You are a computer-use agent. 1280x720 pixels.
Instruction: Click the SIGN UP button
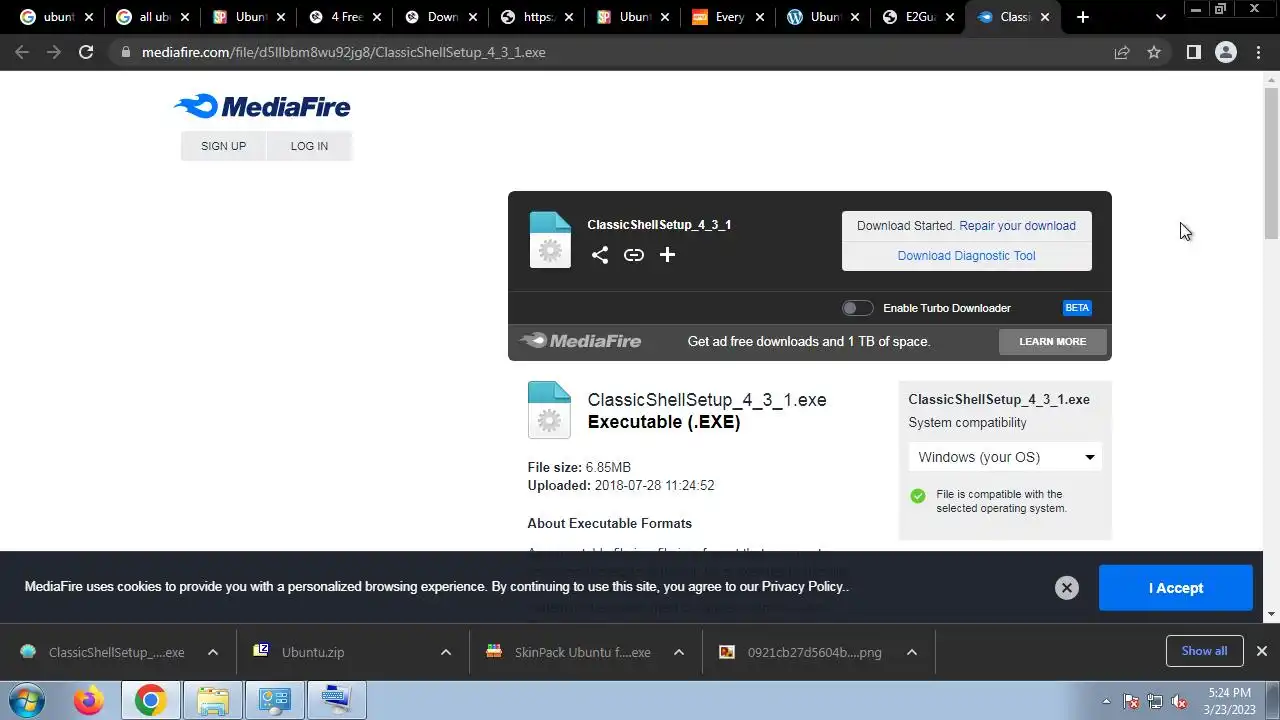click(x=223, y=146)
